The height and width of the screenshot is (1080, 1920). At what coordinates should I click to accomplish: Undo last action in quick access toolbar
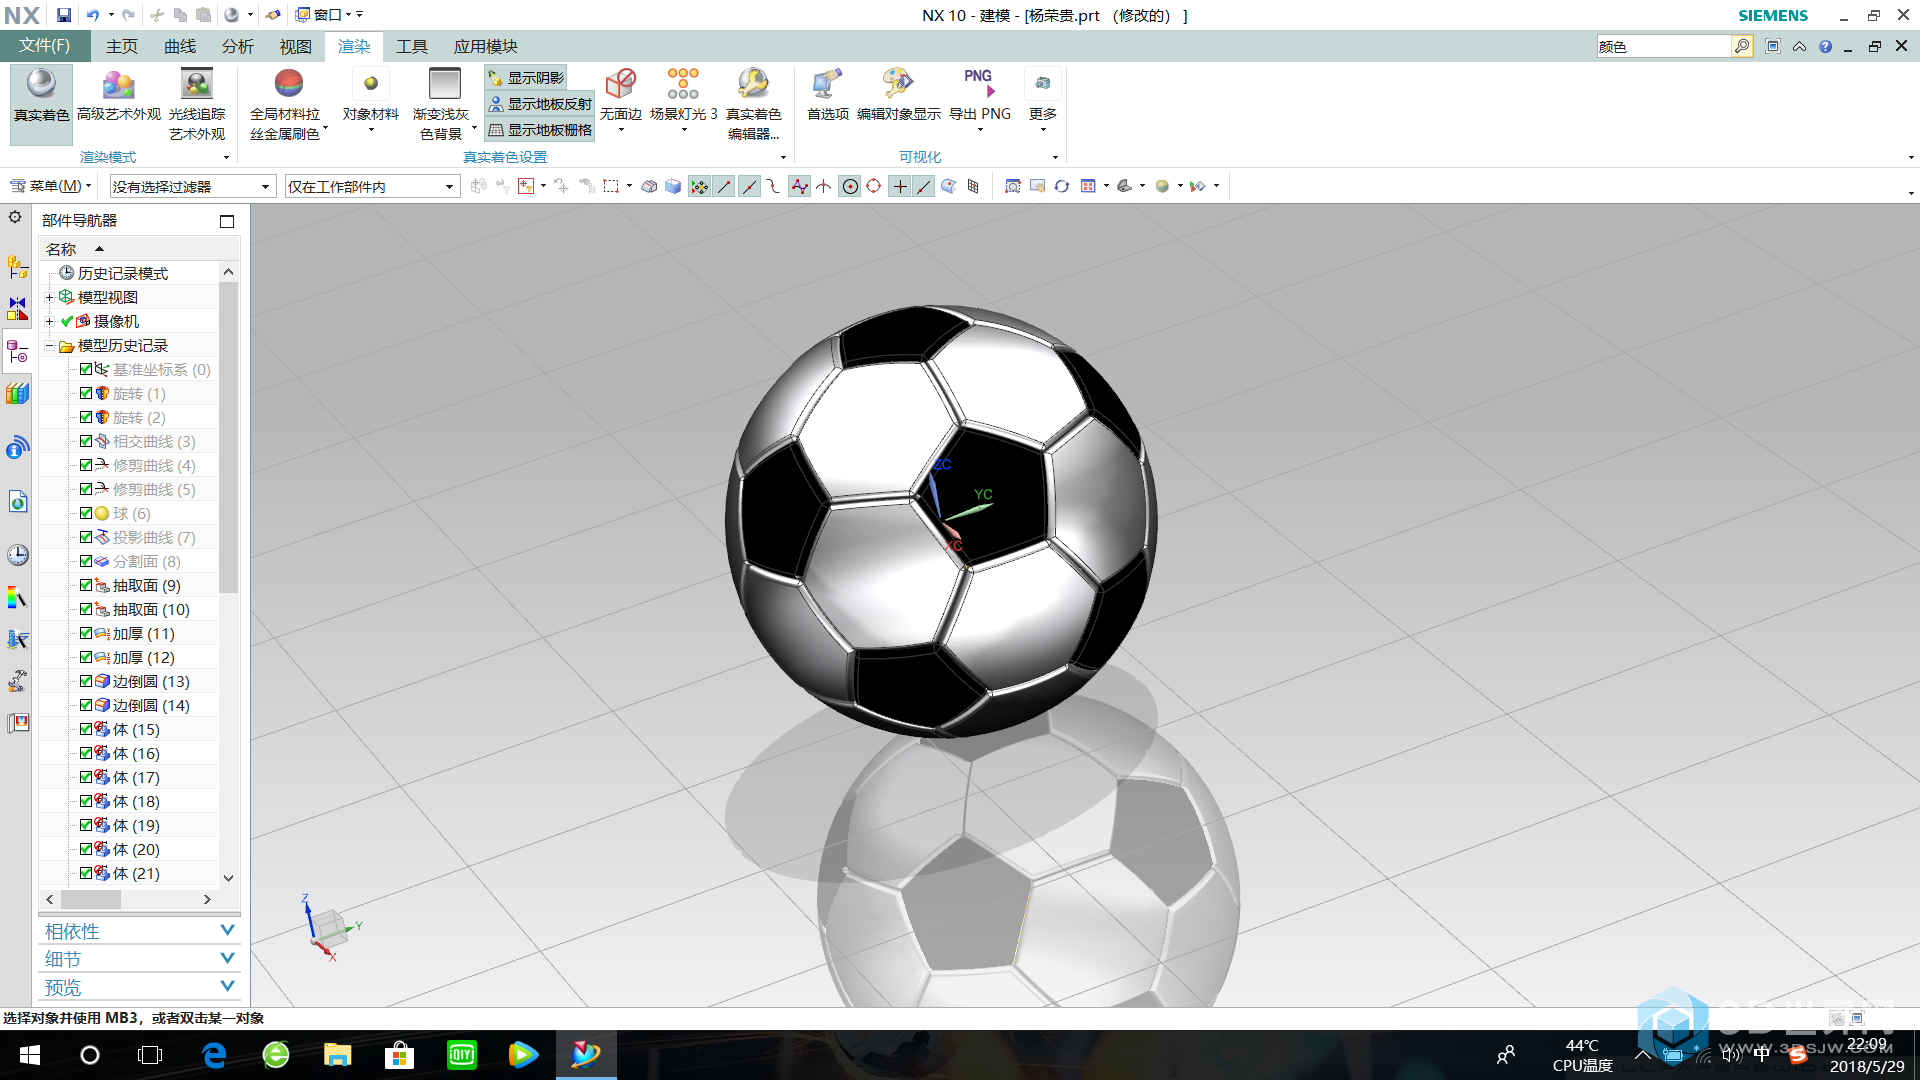click(92, 15)
